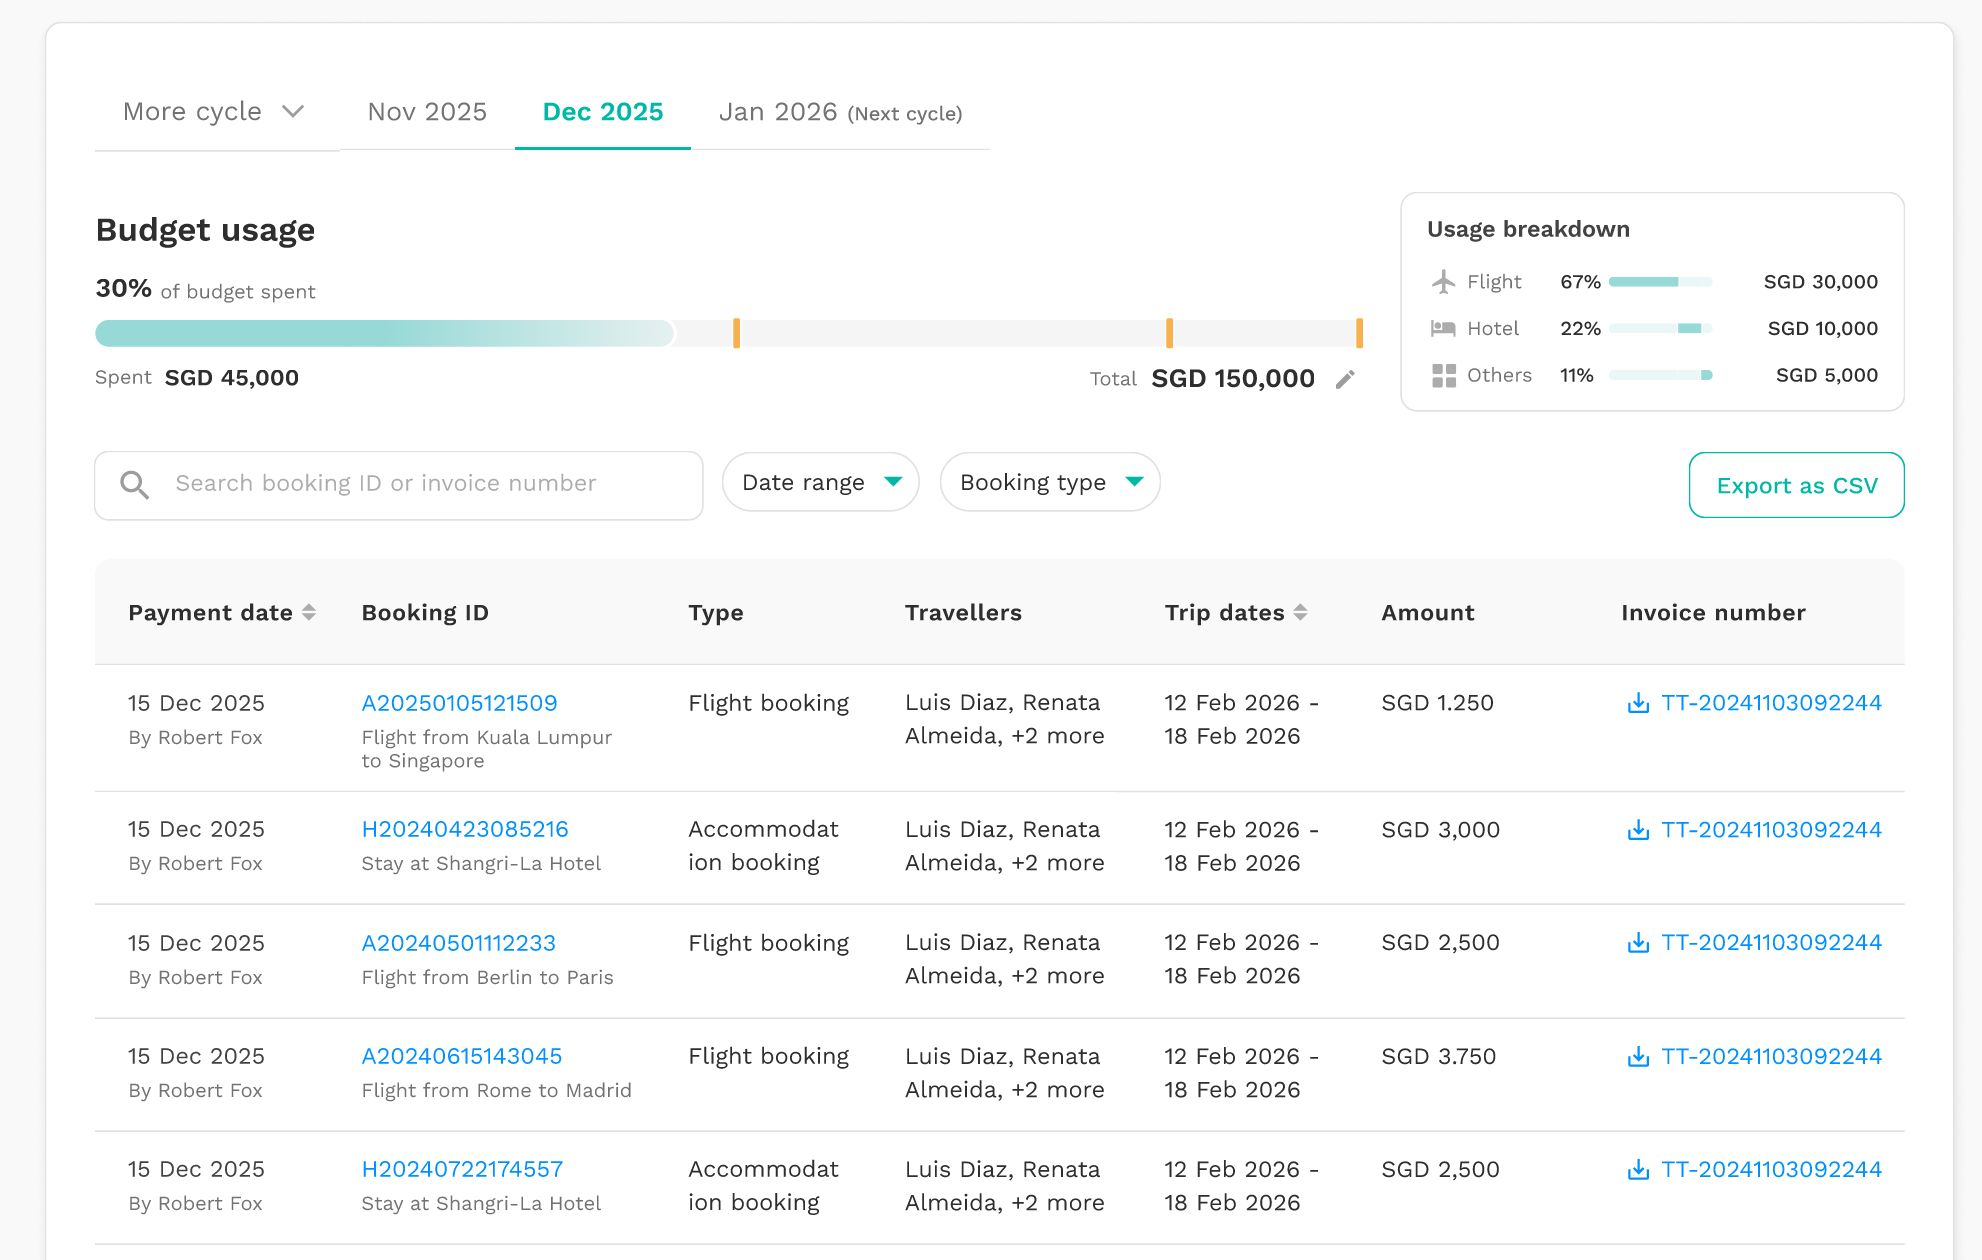Image resolution: width=1982 pixels, height=1260 pixels.
Task: Click the pencil icon to edit total budget
Action: tap(1345, 379)
